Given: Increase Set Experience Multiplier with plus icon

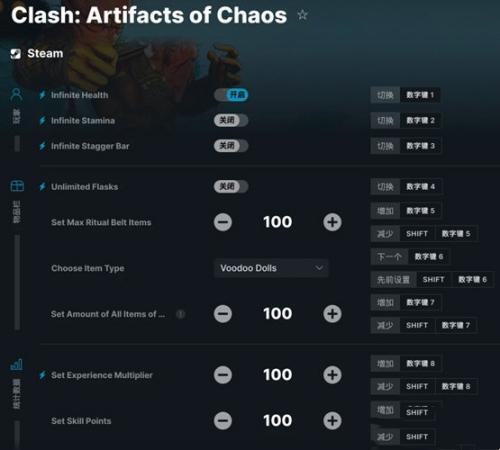Looking at the screenshot, I should coord(332,375).
